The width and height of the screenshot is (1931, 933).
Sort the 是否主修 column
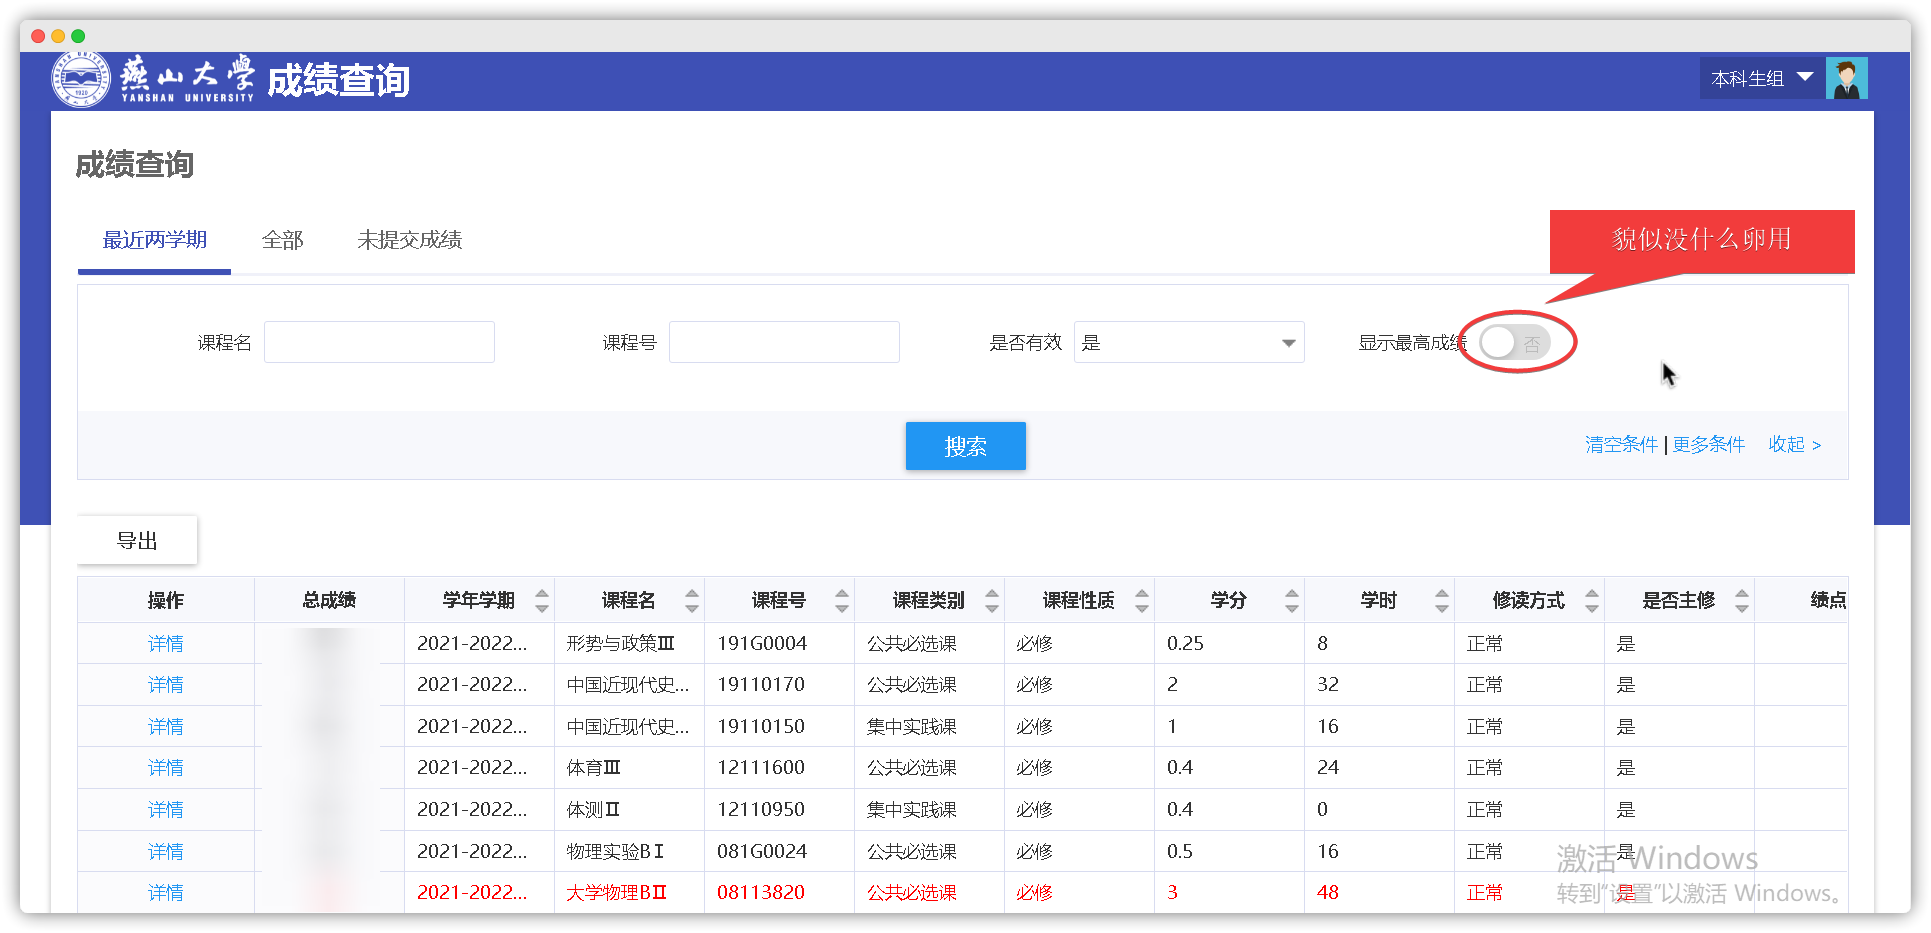pyautogui.click(x=1742, y=599)
